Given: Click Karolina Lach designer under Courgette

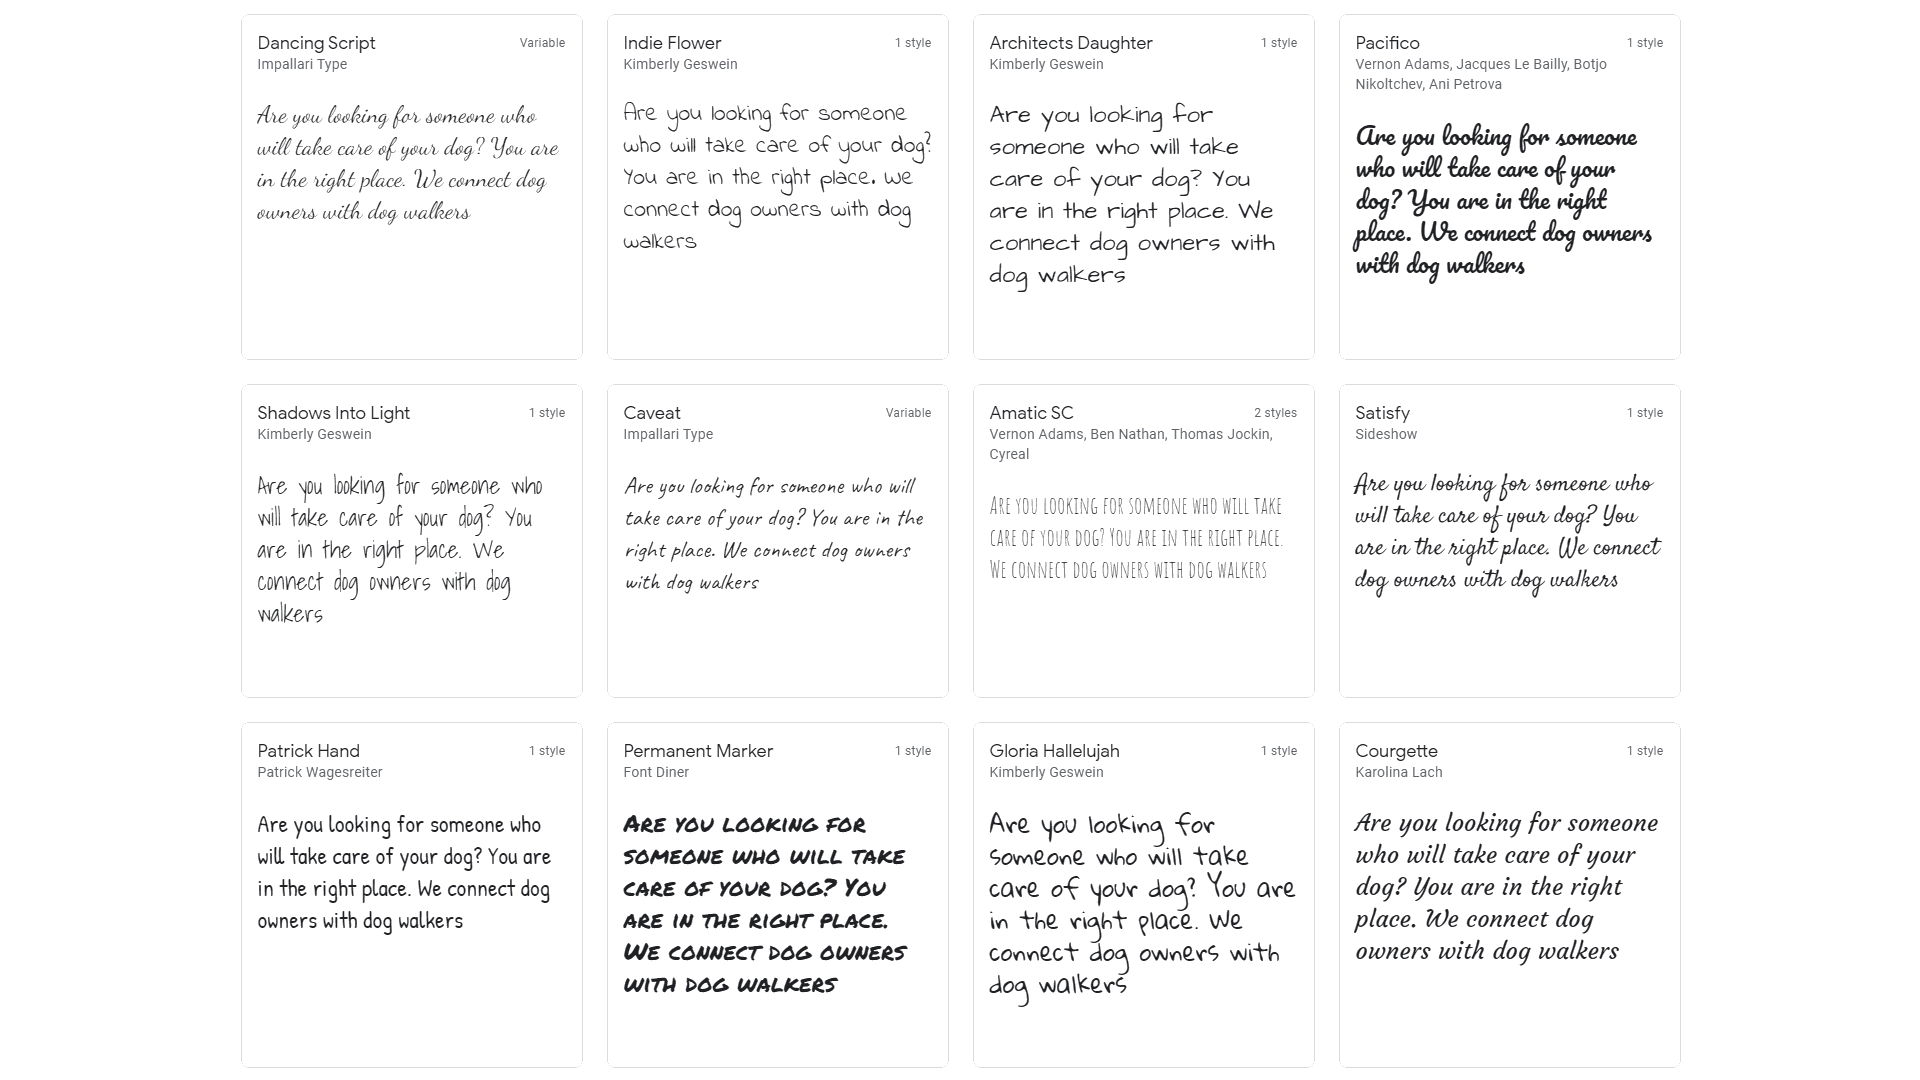Looking at the screenshot, I should pyautogui.click(x=1398, y=772).
